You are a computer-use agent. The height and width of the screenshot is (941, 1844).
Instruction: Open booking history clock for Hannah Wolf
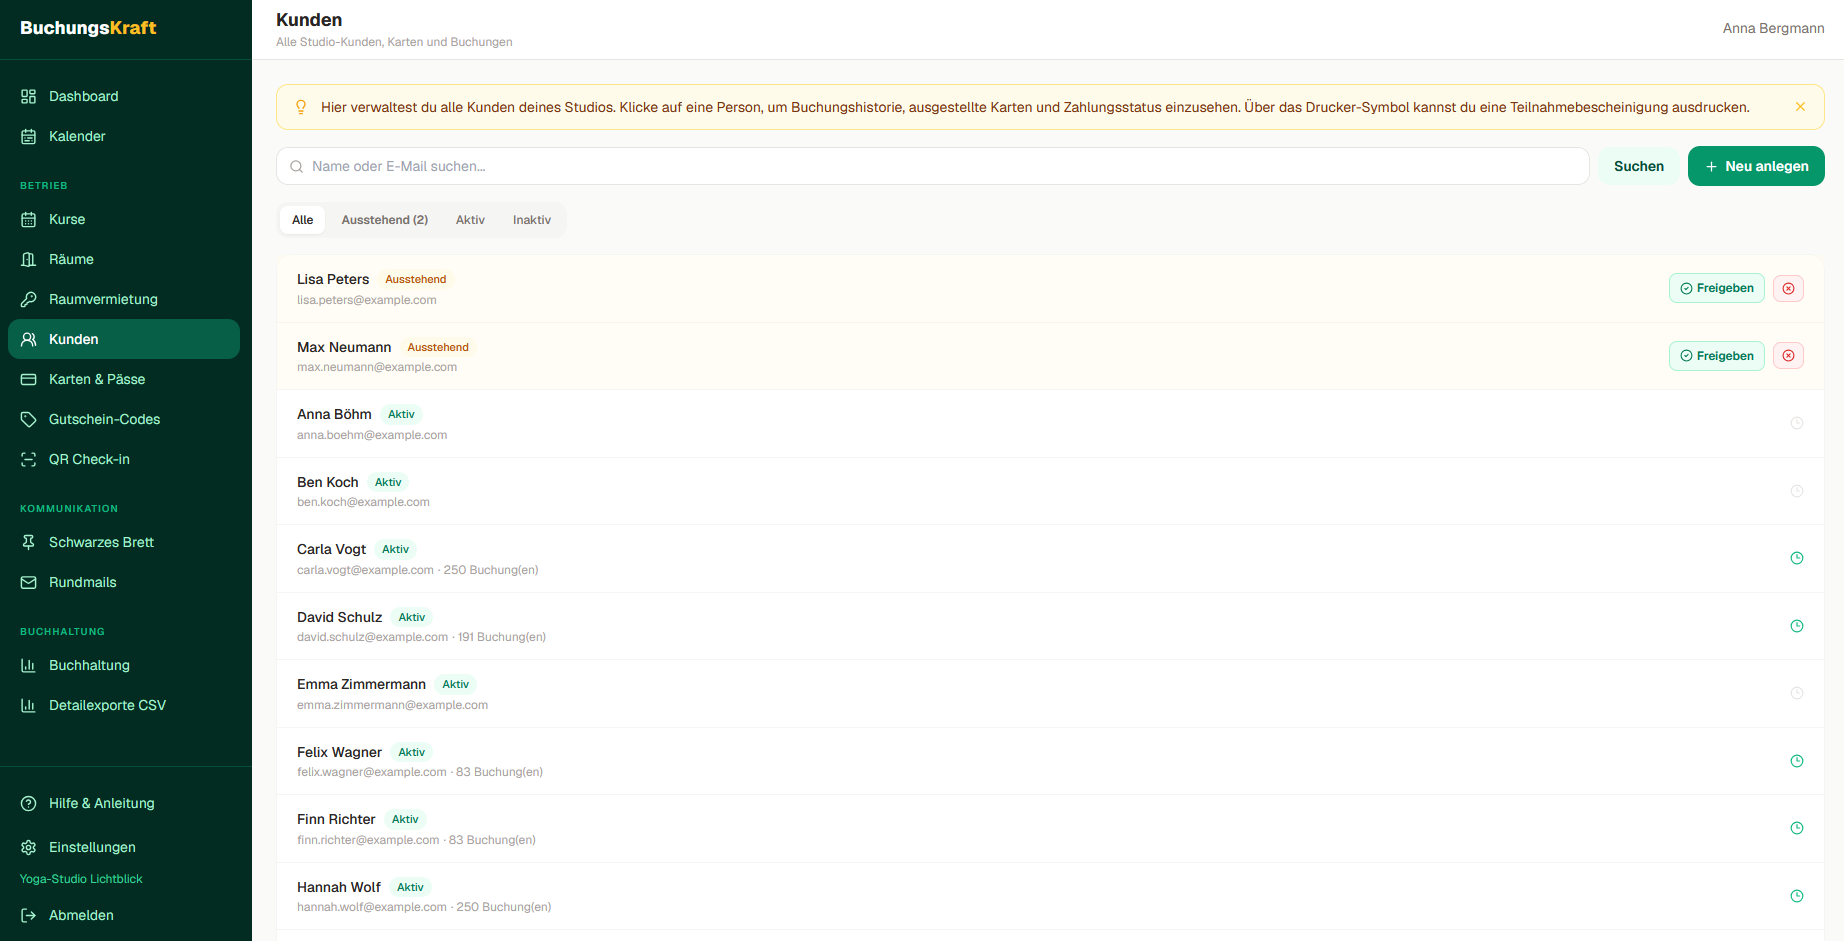(1796, 896)
